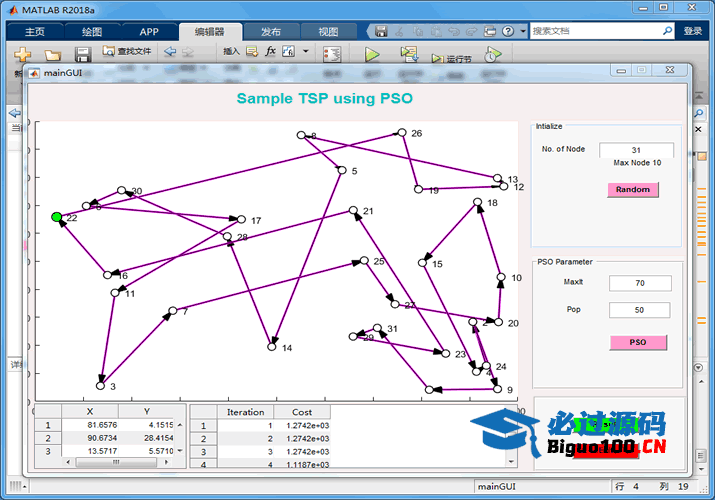715x500 pixels.
Task: Click the quick-access Copy icon
Action: pyautogui.click(x=418, y=31)
